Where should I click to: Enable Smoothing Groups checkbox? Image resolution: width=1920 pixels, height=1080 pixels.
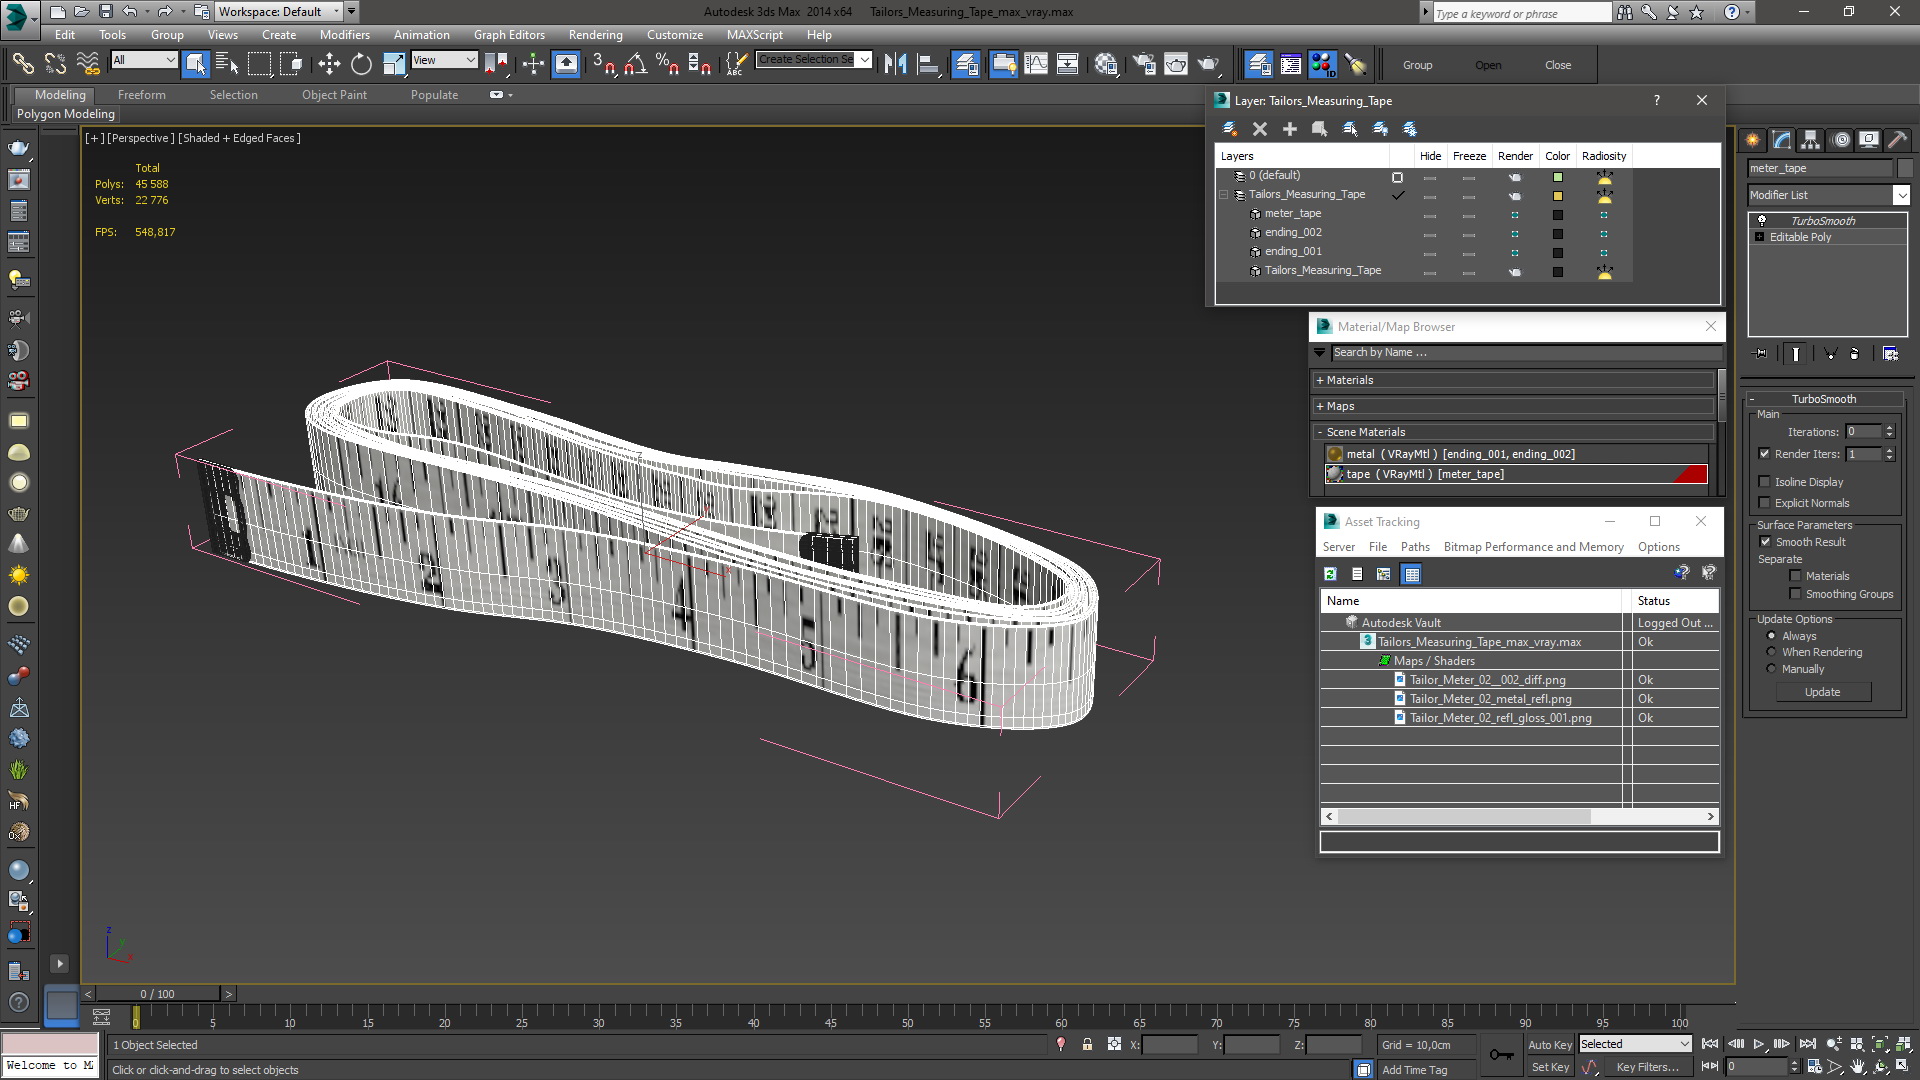1795,594
